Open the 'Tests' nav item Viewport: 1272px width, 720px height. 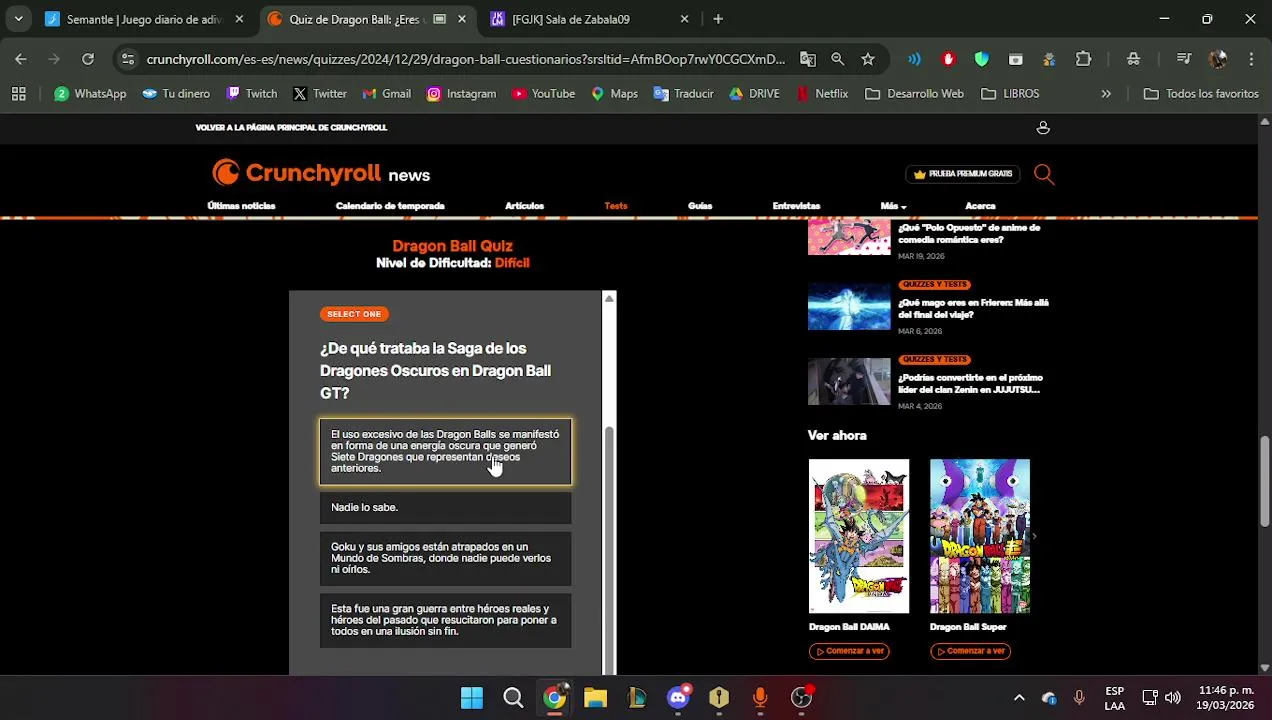pyautogui.click(x=616, y=206)
